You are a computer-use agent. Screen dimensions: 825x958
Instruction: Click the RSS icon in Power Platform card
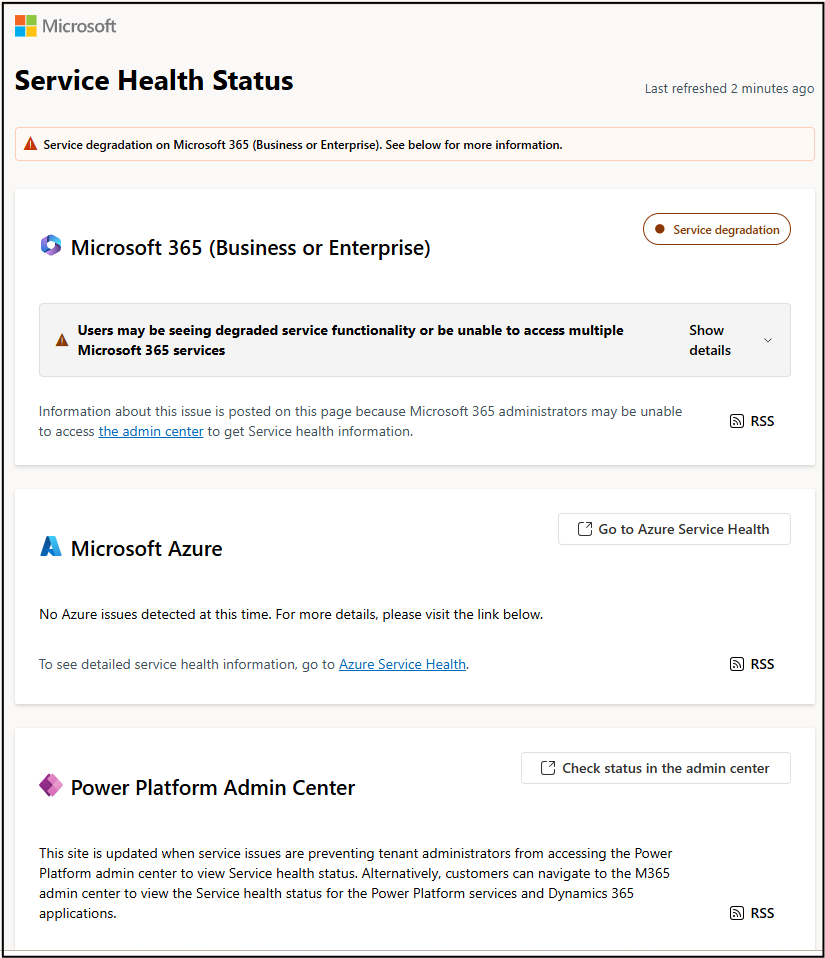pyautogui.click(x=737, y=913)
